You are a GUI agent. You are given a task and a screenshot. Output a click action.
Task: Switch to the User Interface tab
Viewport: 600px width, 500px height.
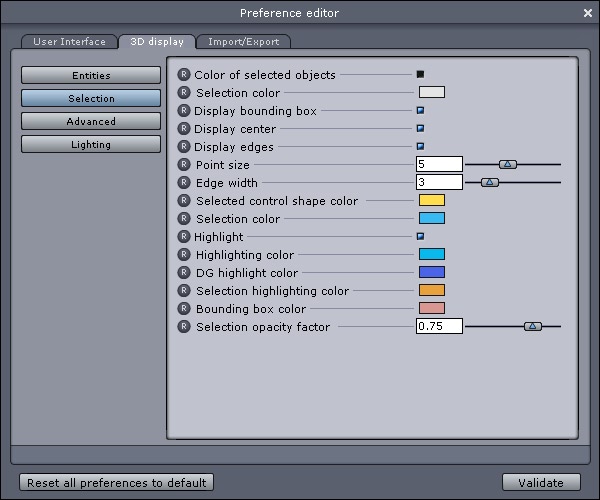point(69,41)
